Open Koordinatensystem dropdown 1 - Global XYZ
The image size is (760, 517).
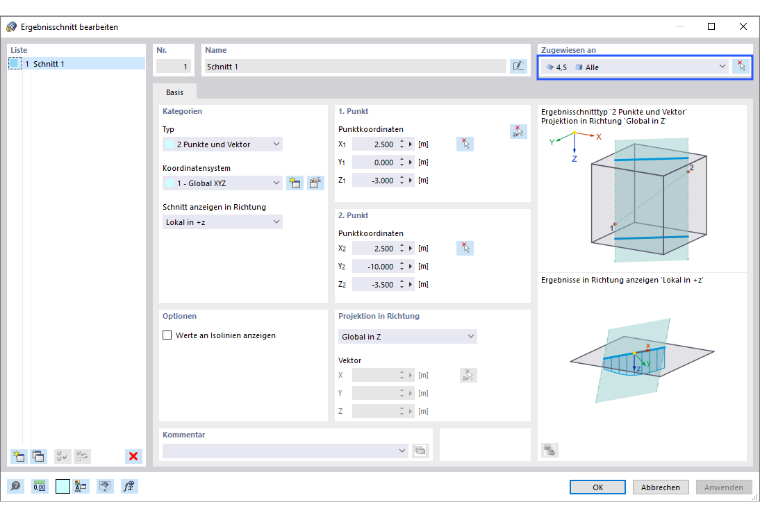(222, 183)
